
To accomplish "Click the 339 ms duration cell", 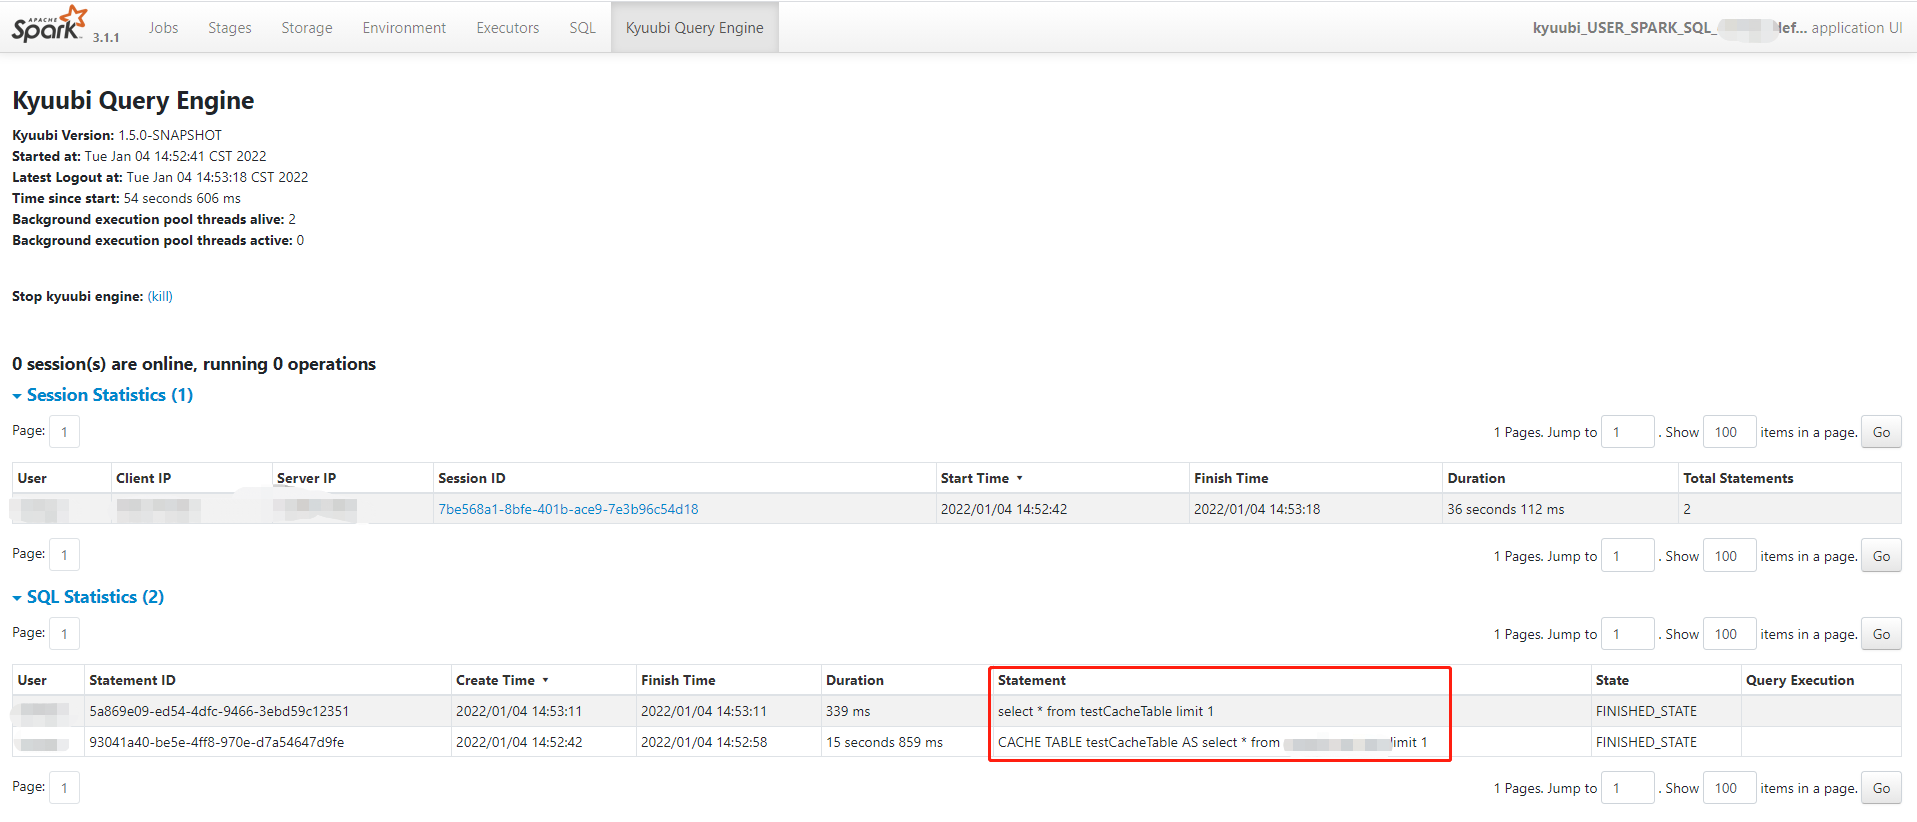I will (848, 711).
